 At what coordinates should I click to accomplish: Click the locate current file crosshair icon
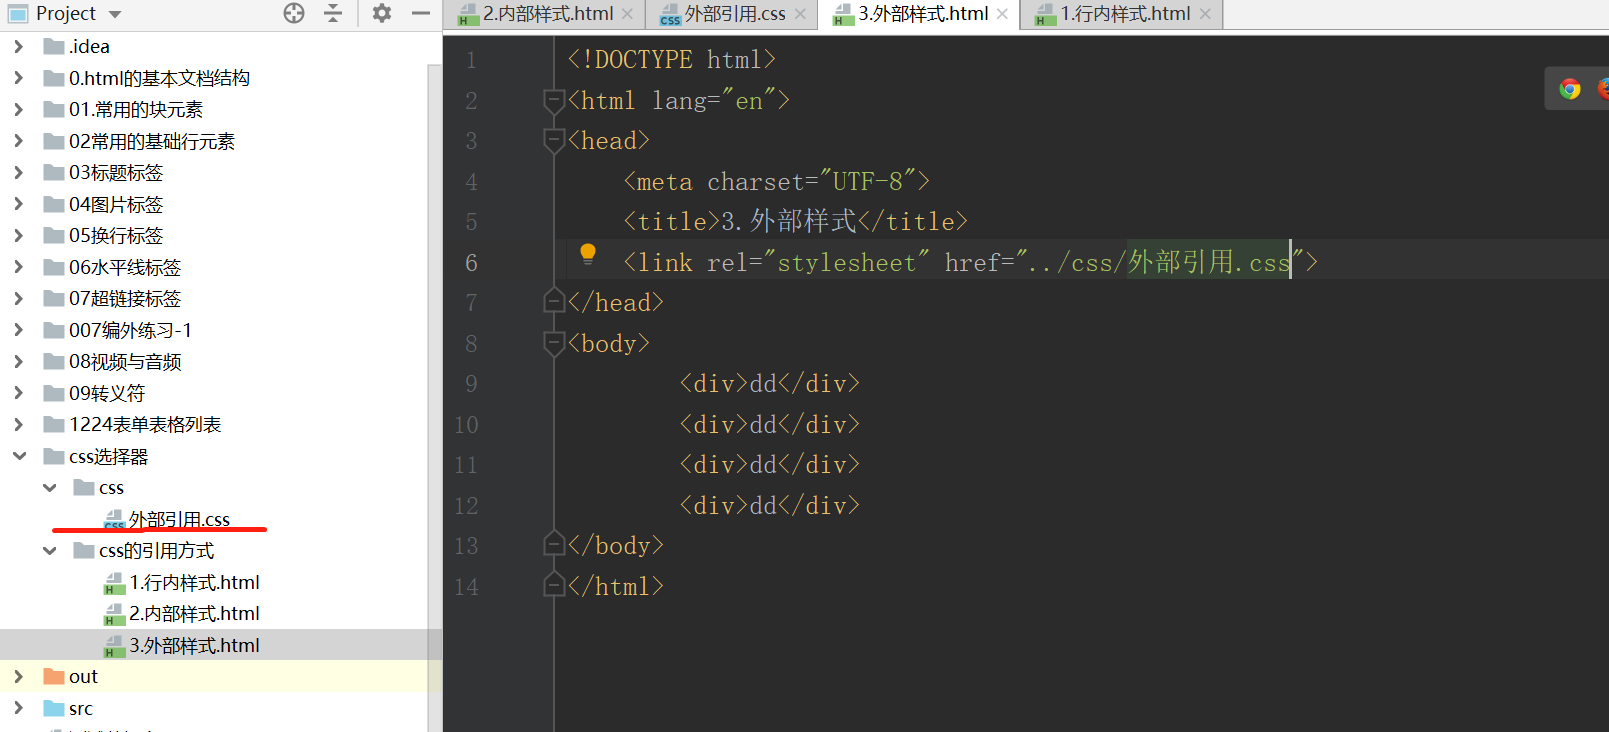(294, 13)
